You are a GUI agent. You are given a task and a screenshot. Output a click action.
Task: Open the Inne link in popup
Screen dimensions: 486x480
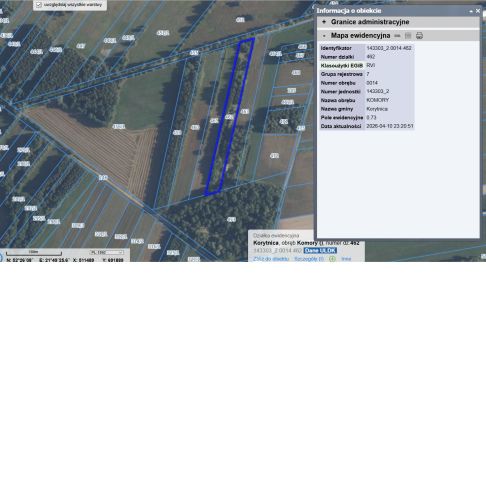[346, 259]
